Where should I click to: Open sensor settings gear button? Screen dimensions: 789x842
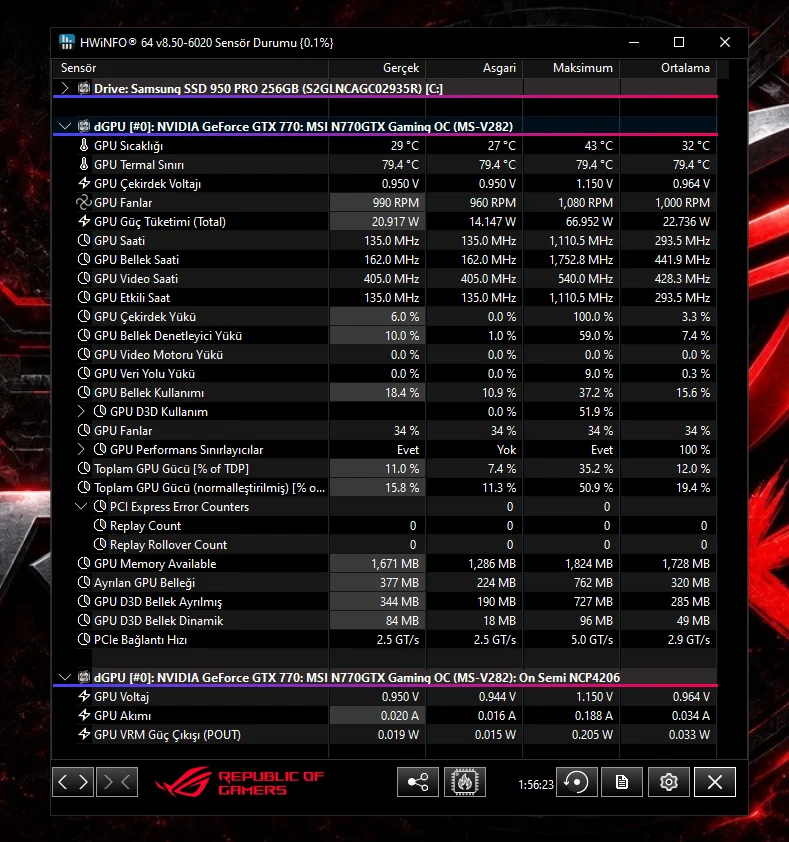669,782
